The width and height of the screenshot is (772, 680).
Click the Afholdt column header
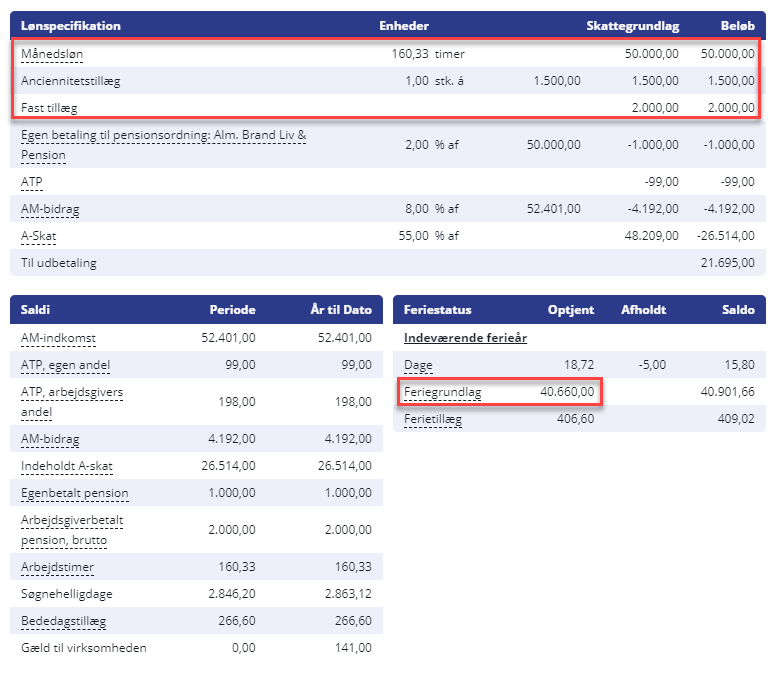tap(643, 310)
